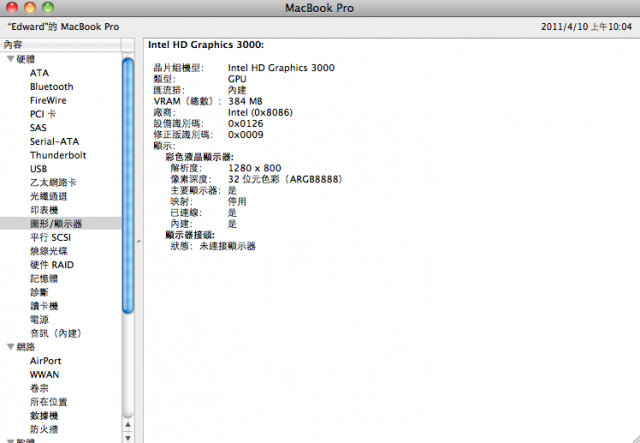Viewport: 640px width, 443px height.
Task: Click the Intel HD Graphics 3000 heading
Action: pyautogui.click(x=206, y=45)
